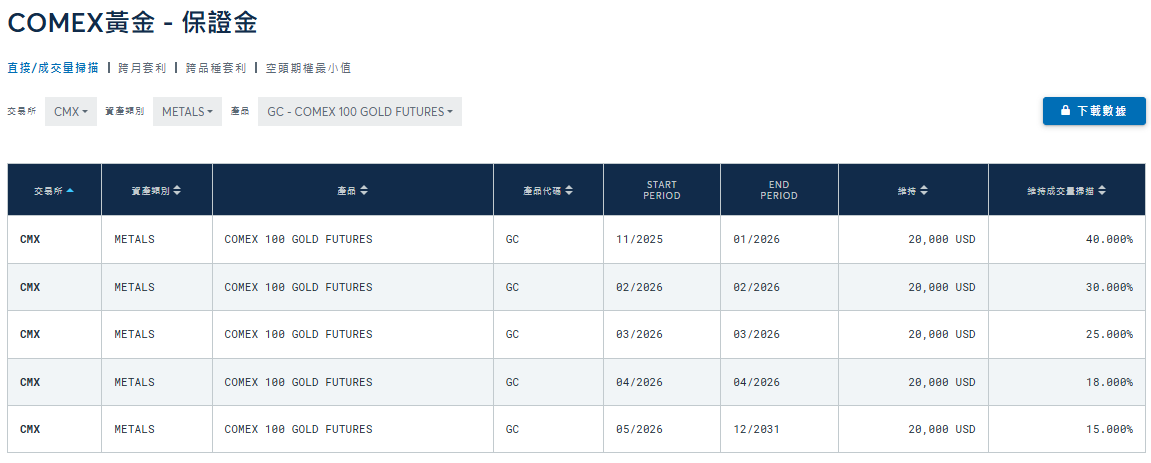Select the 12/2031 end period cell
Screen dimensions: 1151x463
756,429
